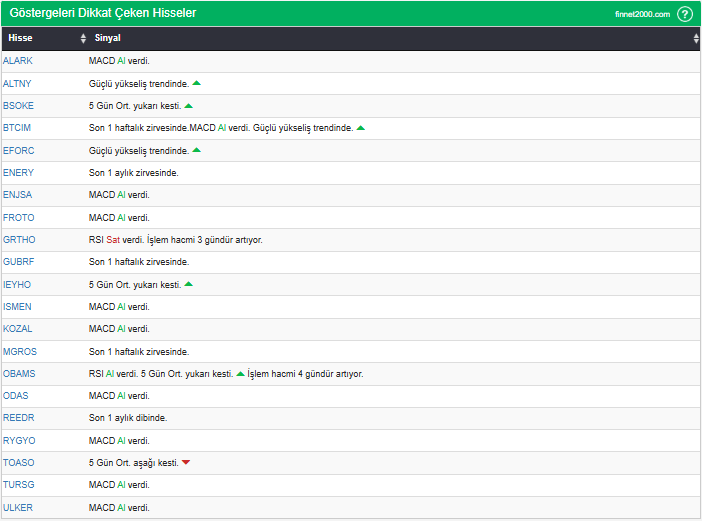This screenshot has height=521, width=702.
Task: Open MGROS stock link
Action: pos(20,352)
